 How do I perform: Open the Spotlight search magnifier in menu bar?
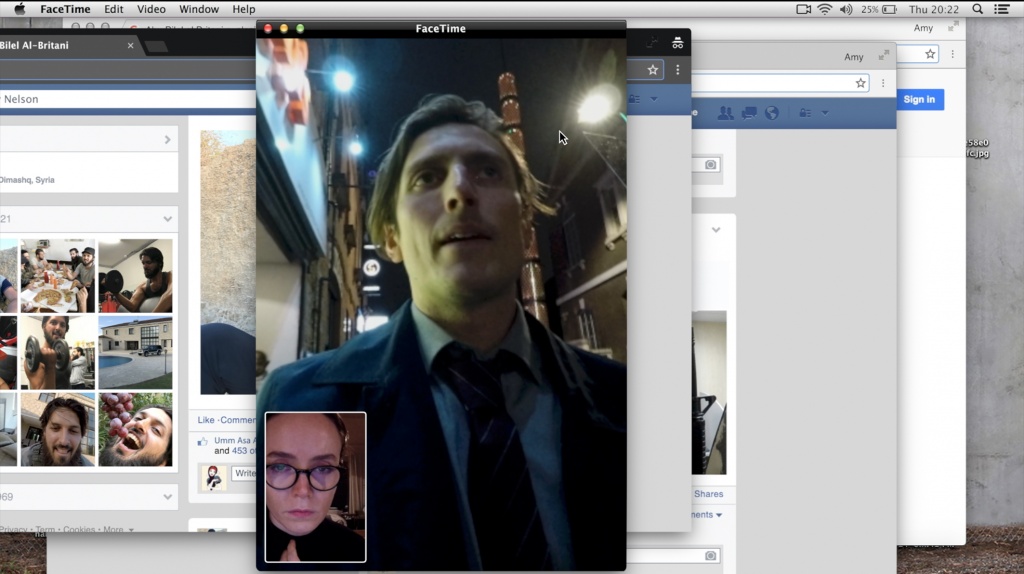977,9
